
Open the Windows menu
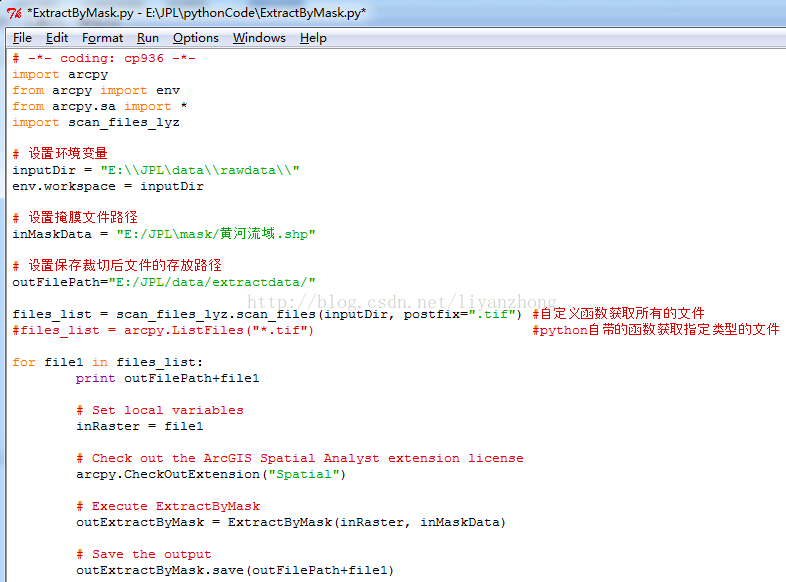pyautogui.click(x=259, y=38)
